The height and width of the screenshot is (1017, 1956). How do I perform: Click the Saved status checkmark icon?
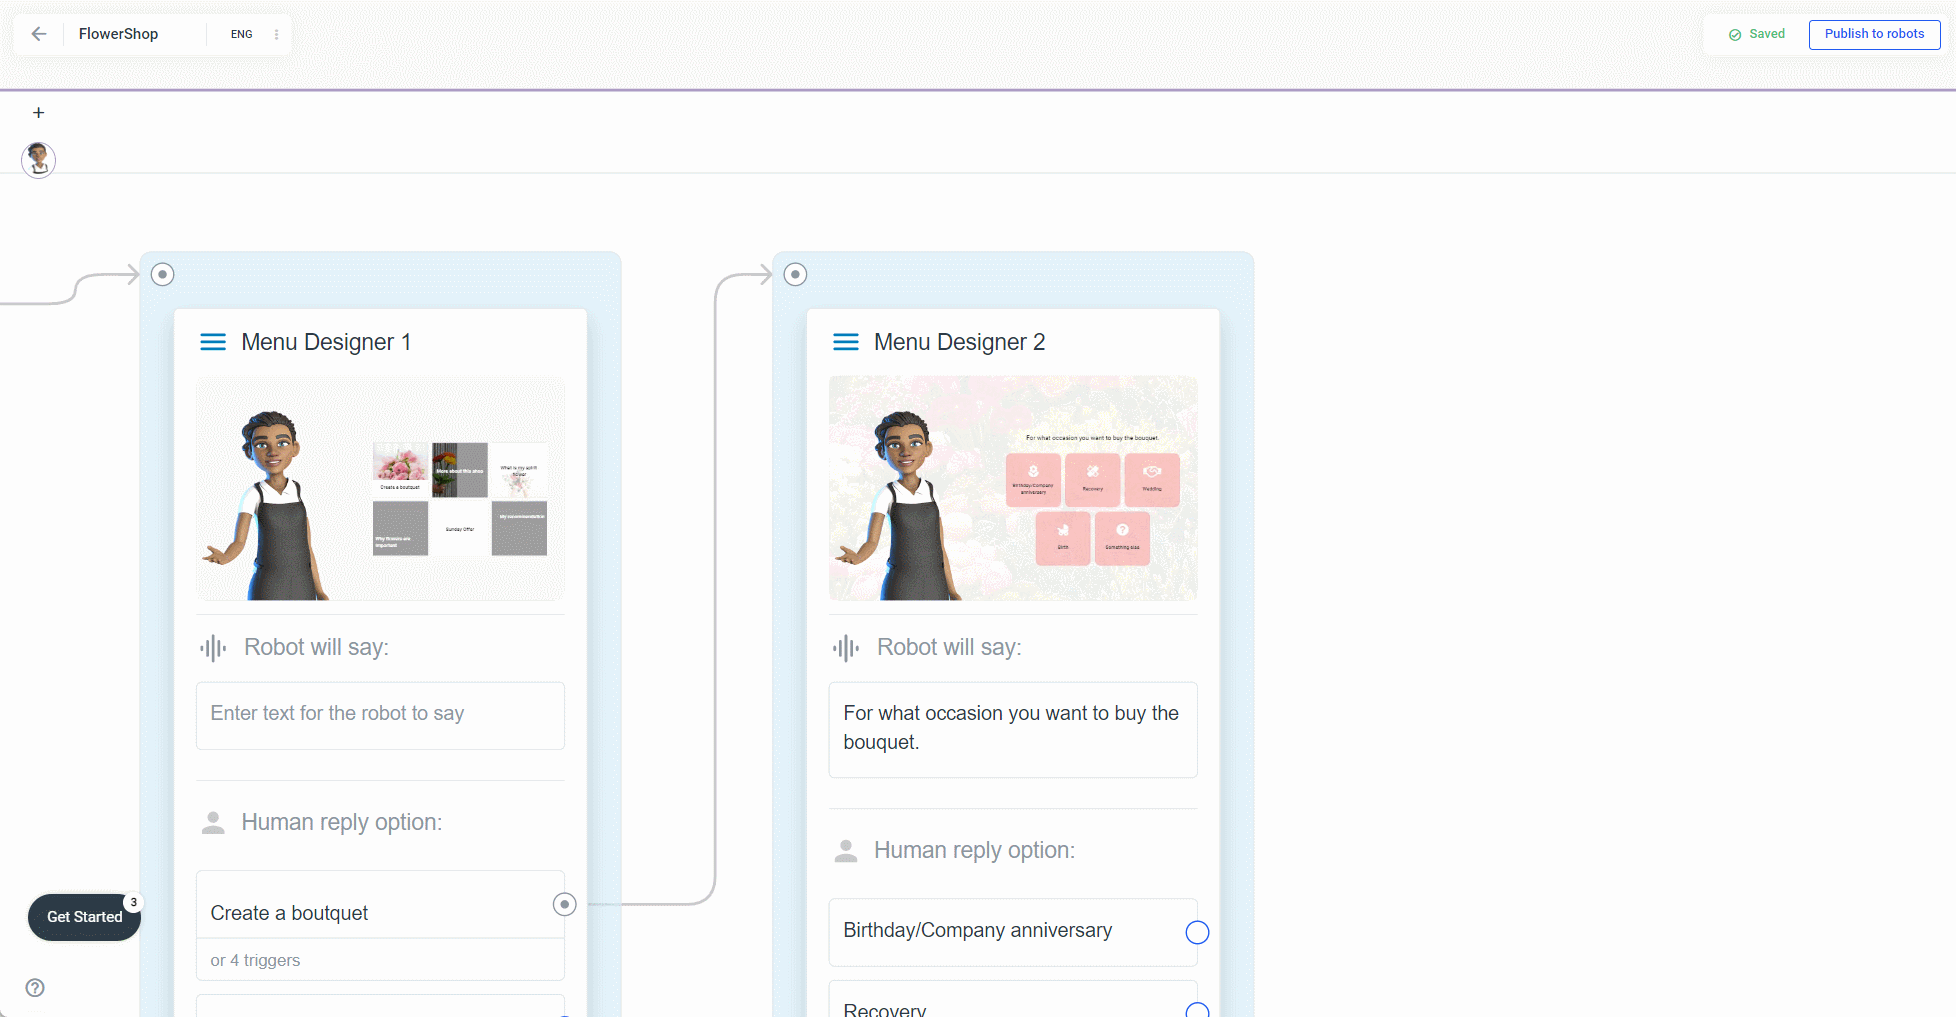click(1735, 35)
